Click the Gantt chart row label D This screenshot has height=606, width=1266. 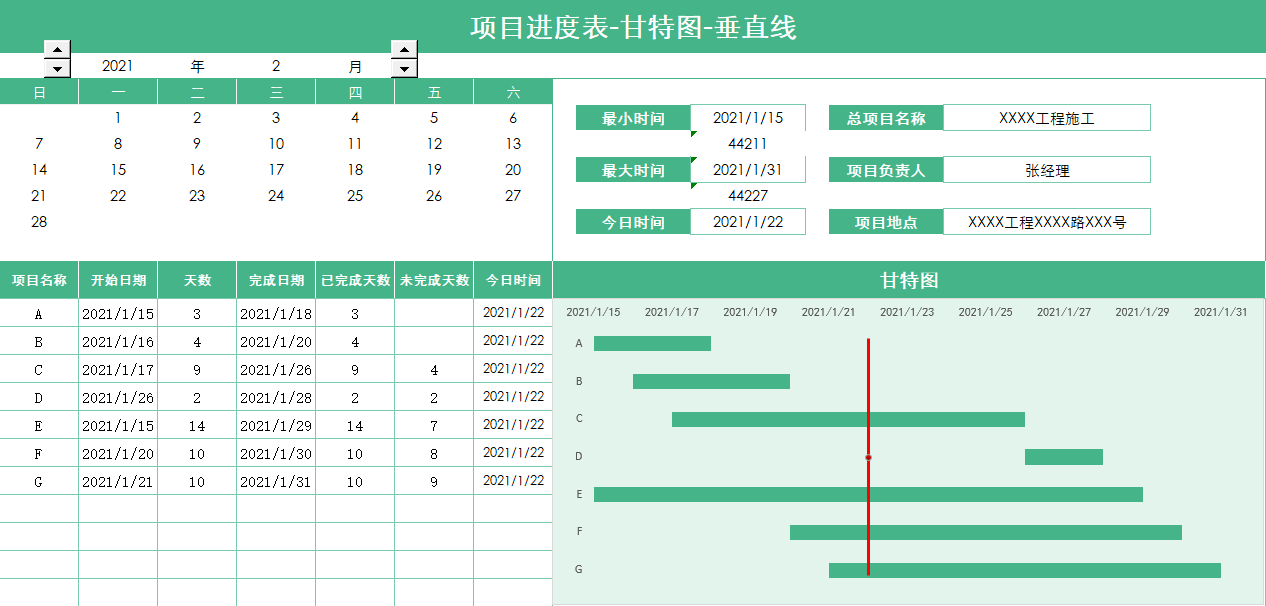pyautogui.click(x=579, y=457)
